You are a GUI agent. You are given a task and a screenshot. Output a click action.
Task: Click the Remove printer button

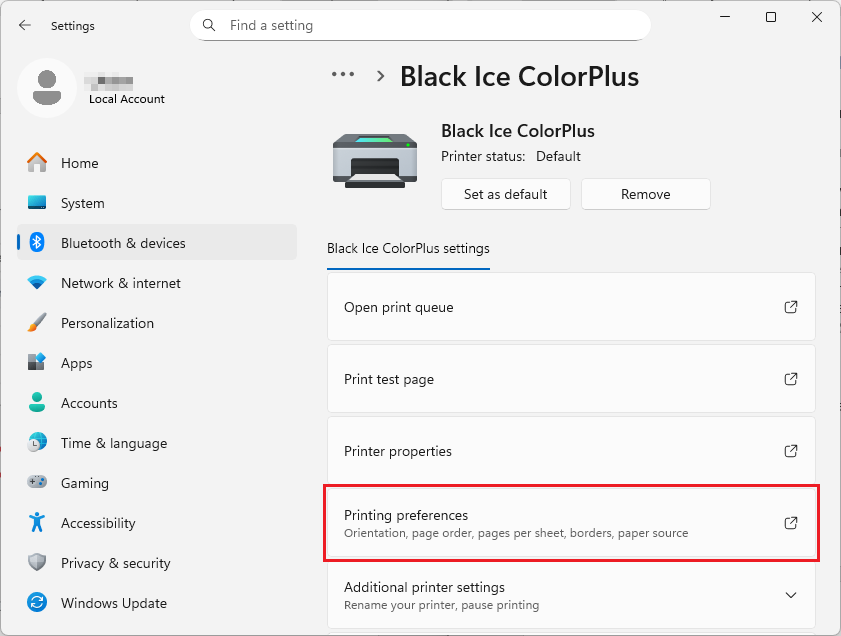coord(645,194)
